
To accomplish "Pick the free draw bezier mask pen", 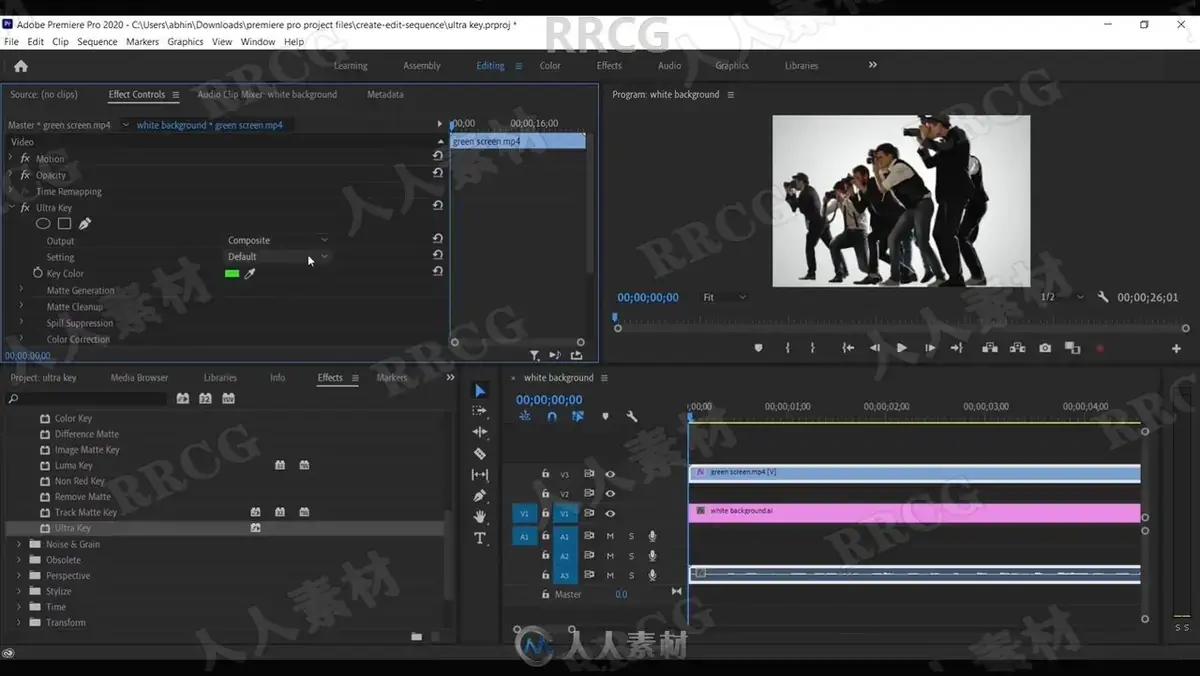I will (x=85, y=224).
